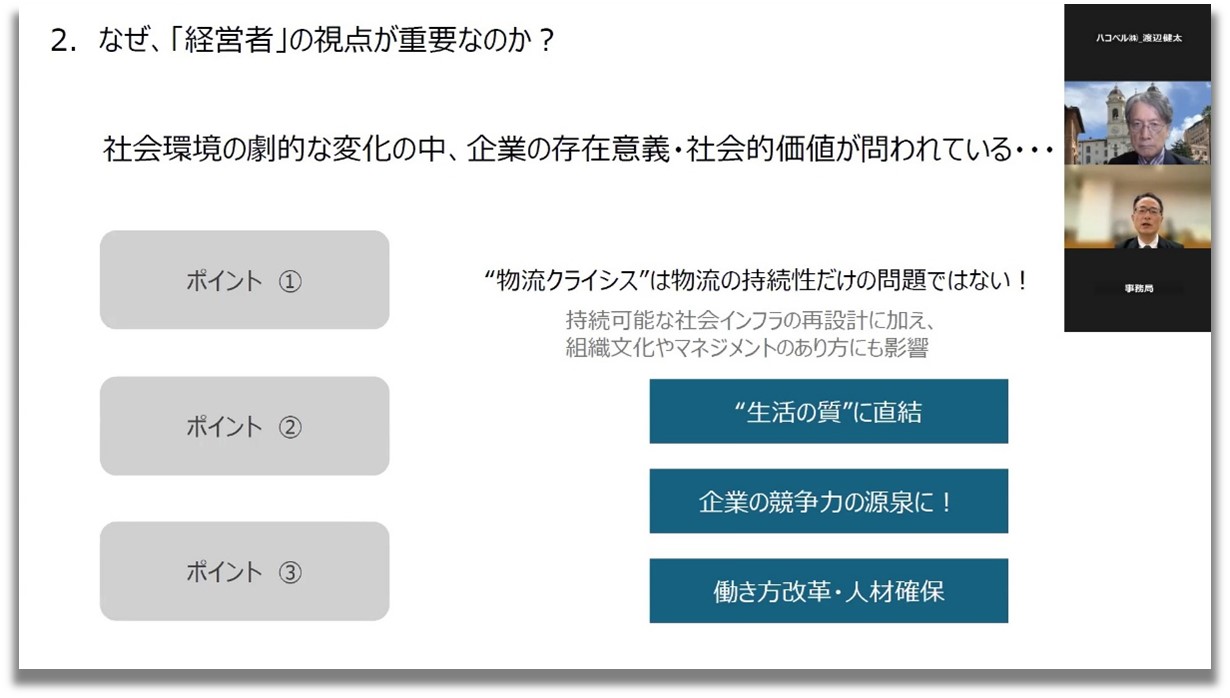The height and width of the screenshot is (698, 1230).
Task: Click the black area below the 事務局 label
Action: (x=1137, y=314)
